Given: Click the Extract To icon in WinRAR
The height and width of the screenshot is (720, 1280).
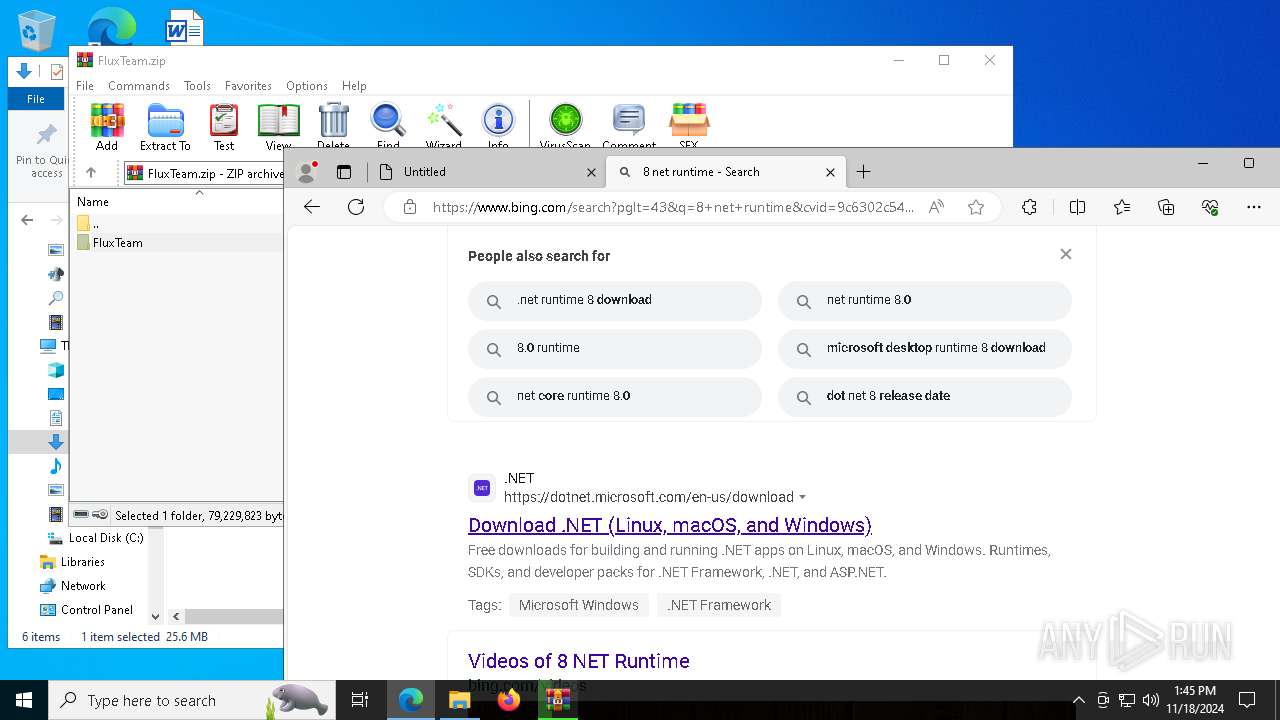Looking at the screenshot, I should point(165,127).
